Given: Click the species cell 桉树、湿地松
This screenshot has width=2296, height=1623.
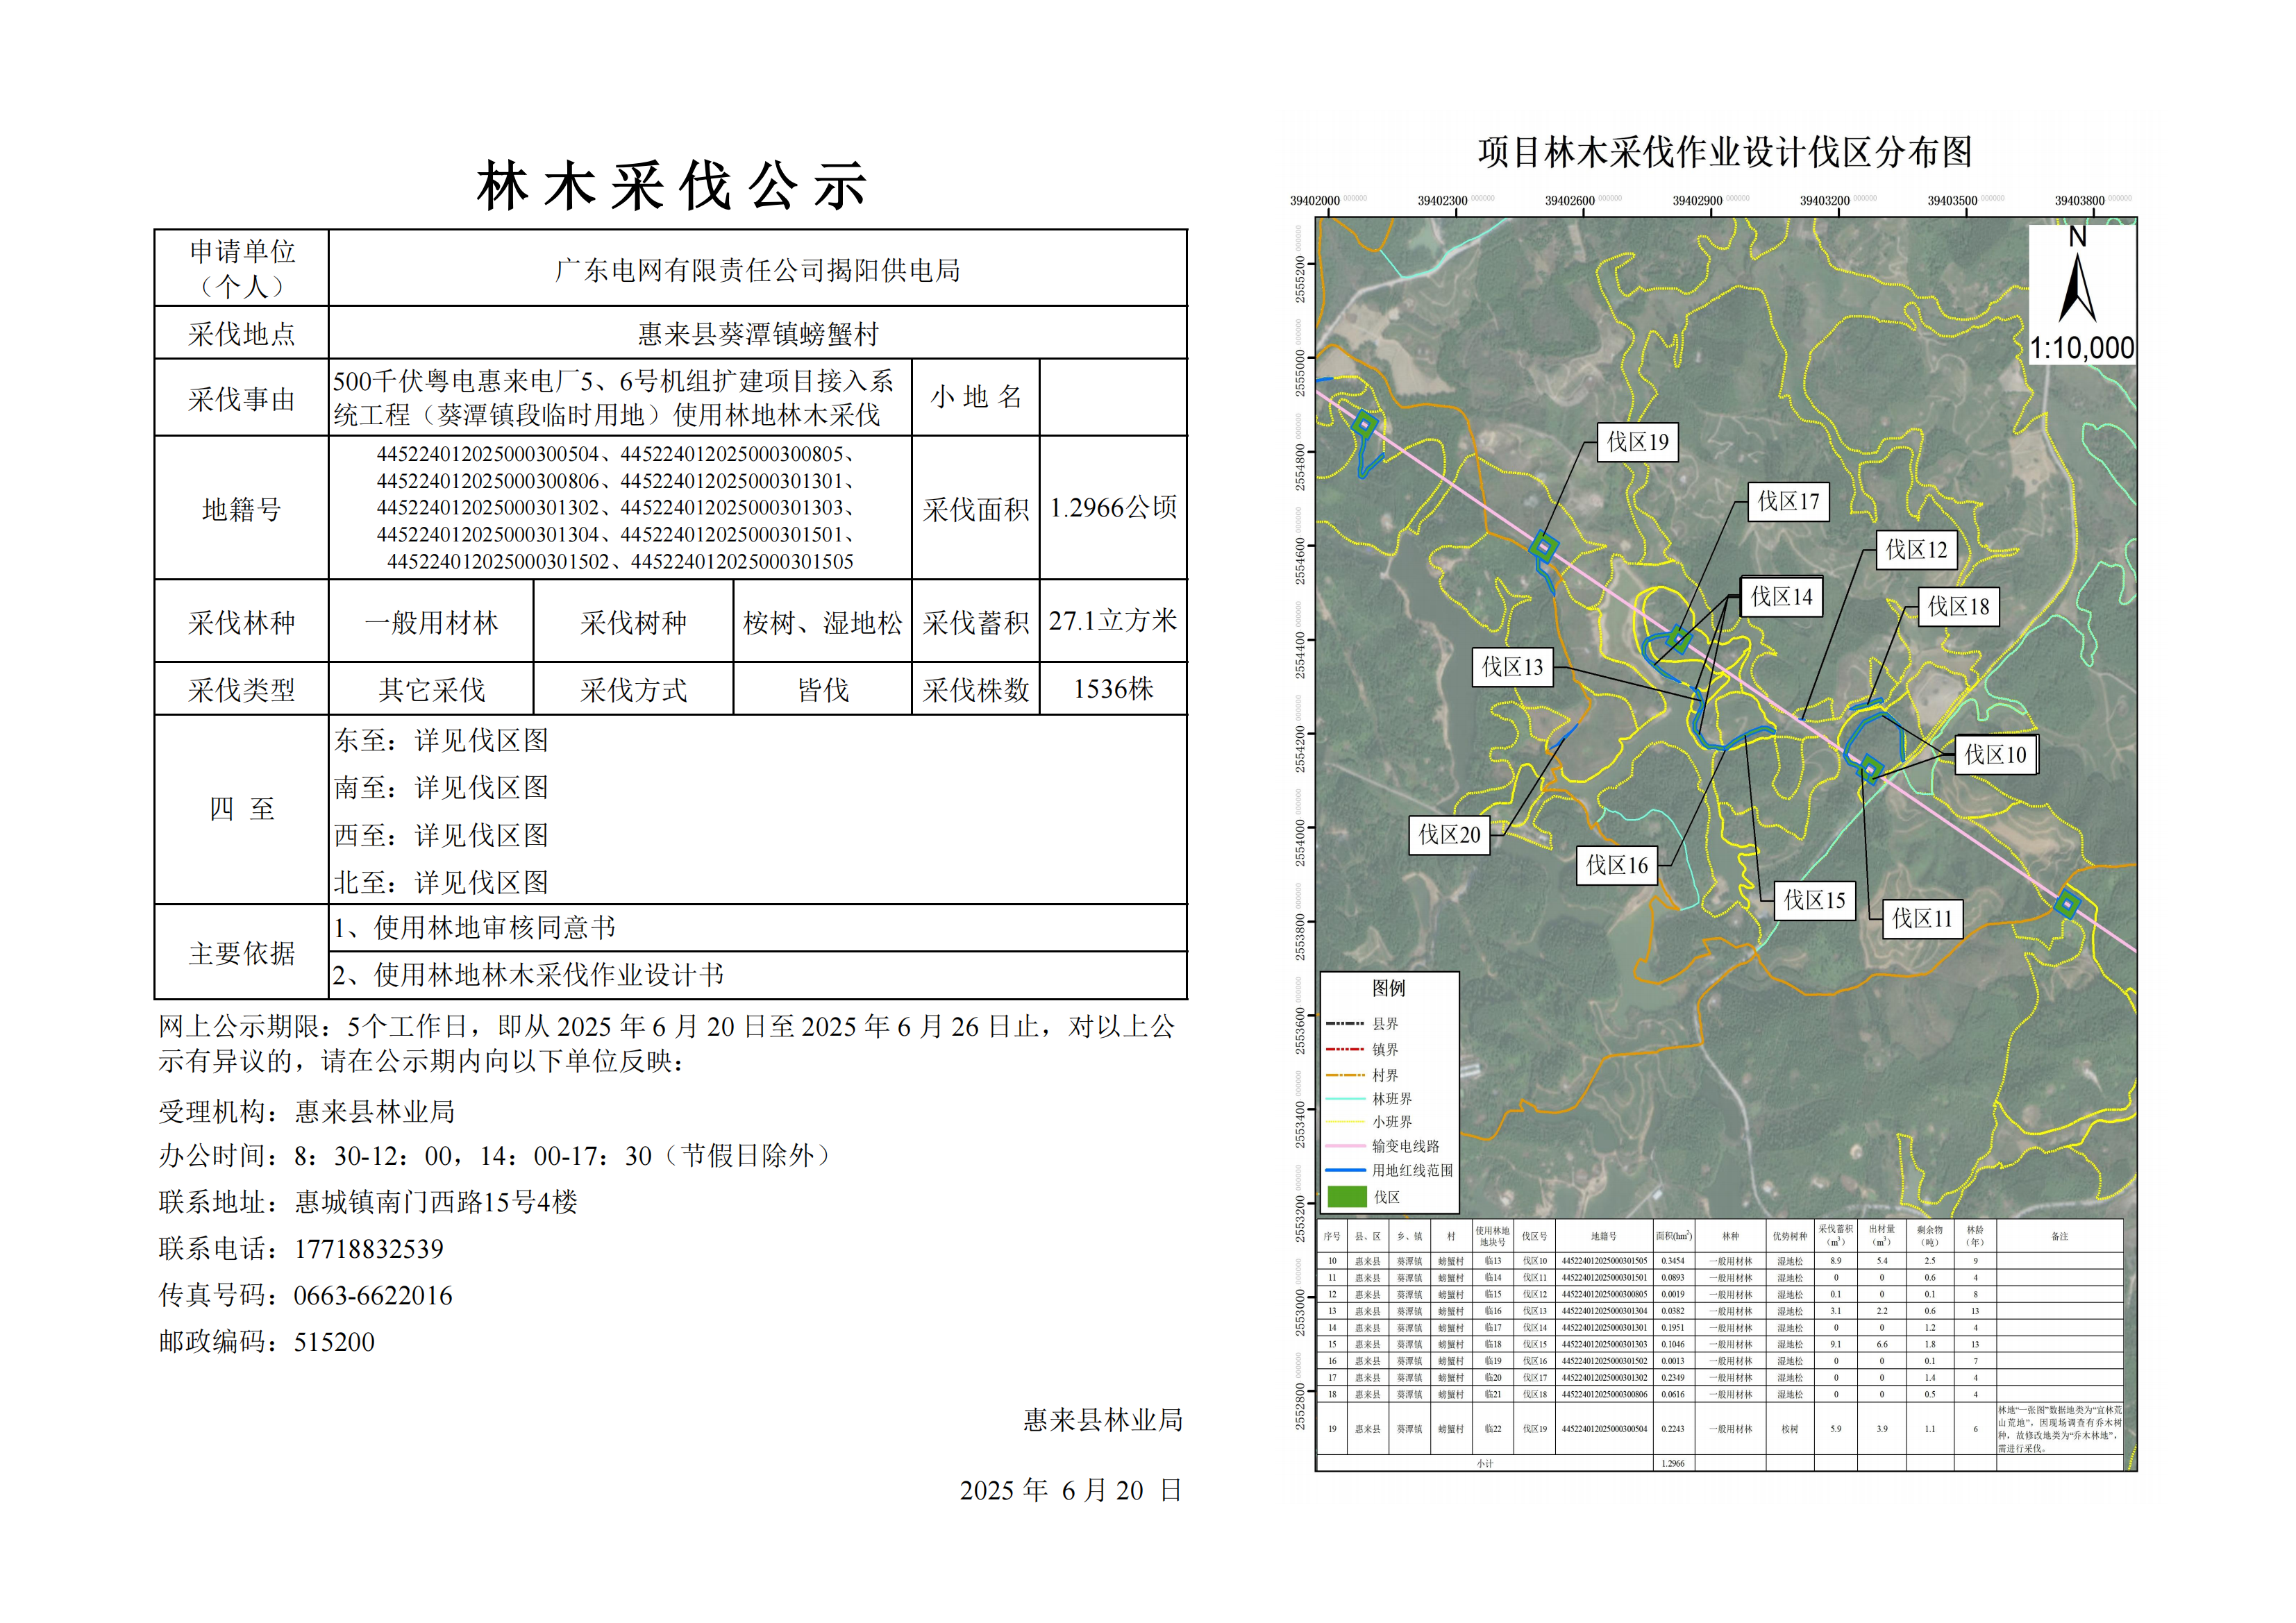Looking at the screenshot, I should (x=823, y=622).
